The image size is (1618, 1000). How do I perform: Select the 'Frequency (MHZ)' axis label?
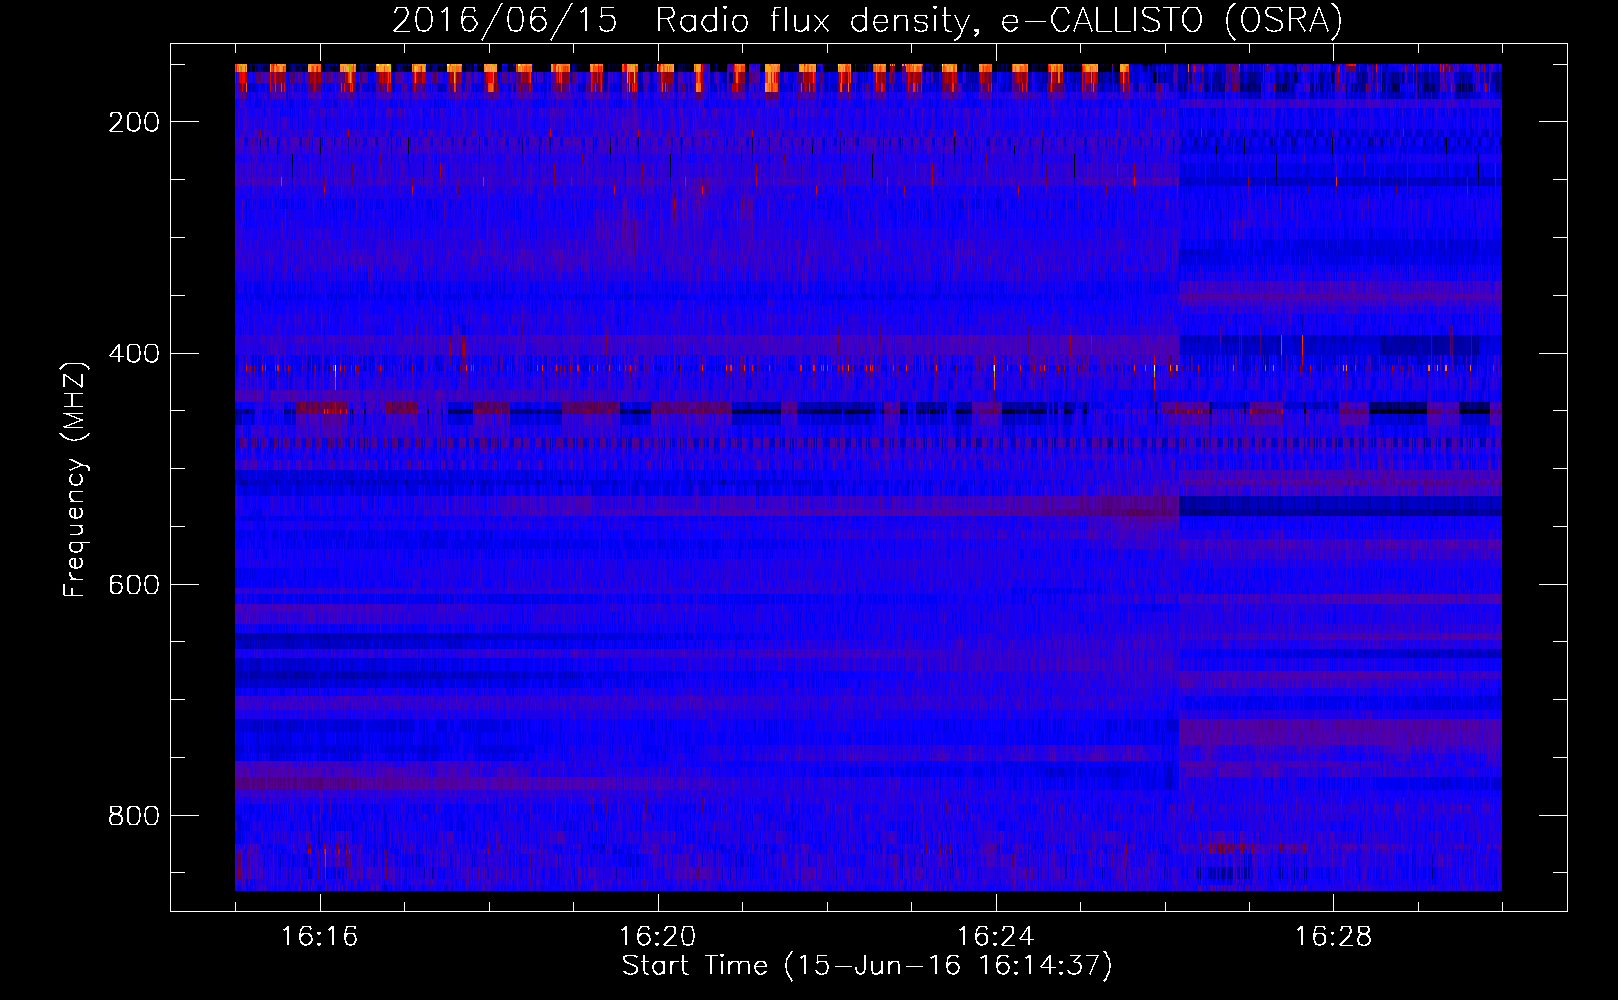click(x=76, y=479)
